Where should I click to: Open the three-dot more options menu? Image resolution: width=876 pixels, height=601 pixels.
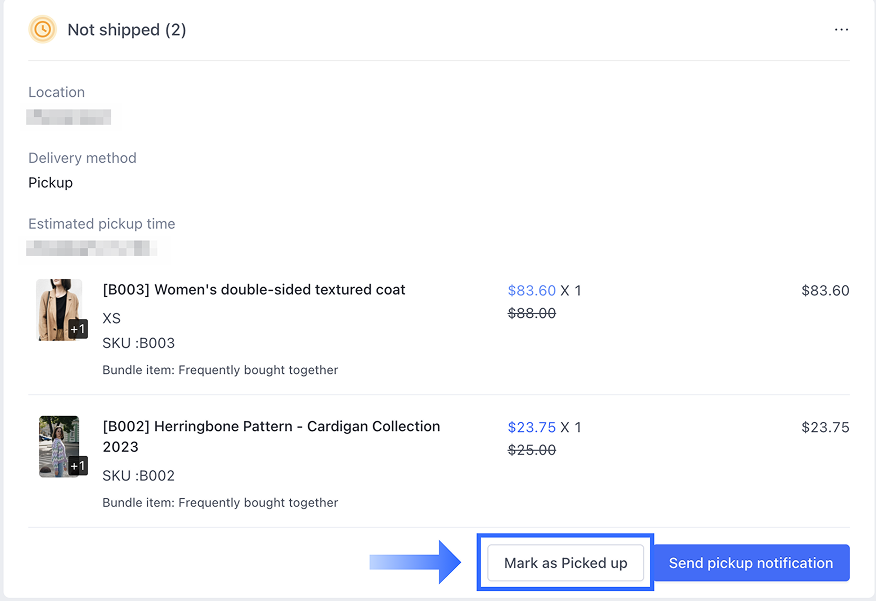point(841,30)
